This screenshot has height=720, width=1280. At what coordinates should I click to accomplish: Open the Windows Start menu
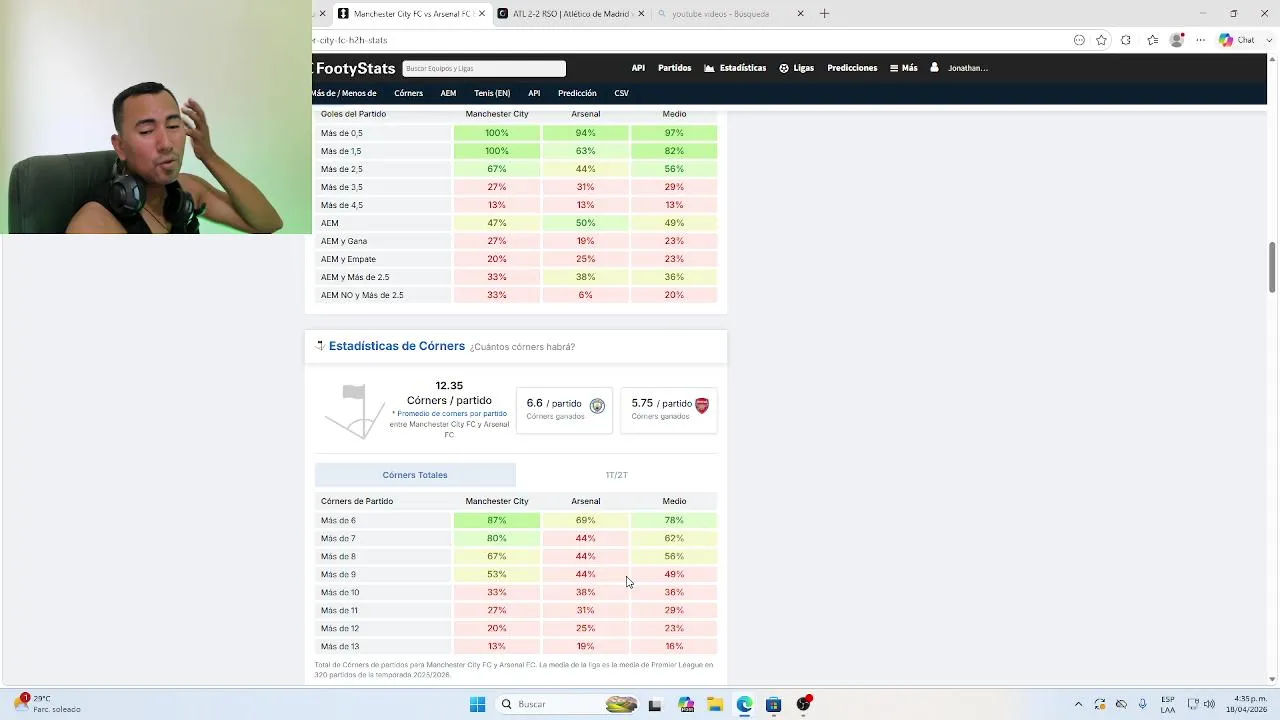tap(477, 704)
